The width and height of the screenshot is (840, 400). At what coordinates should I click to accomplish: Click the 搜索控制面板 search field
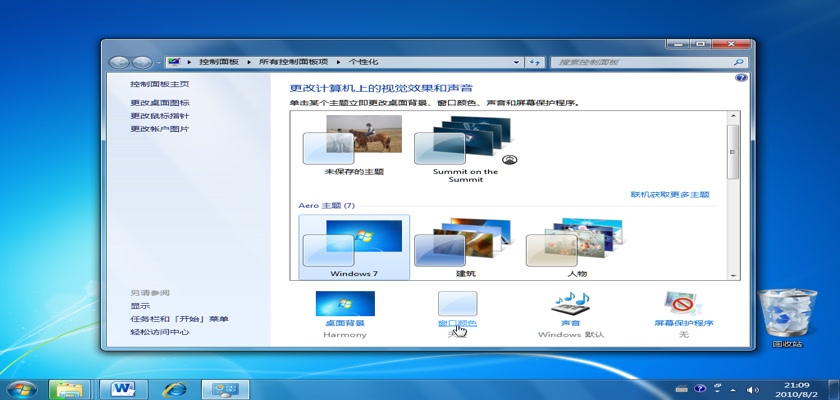(640, 62)
